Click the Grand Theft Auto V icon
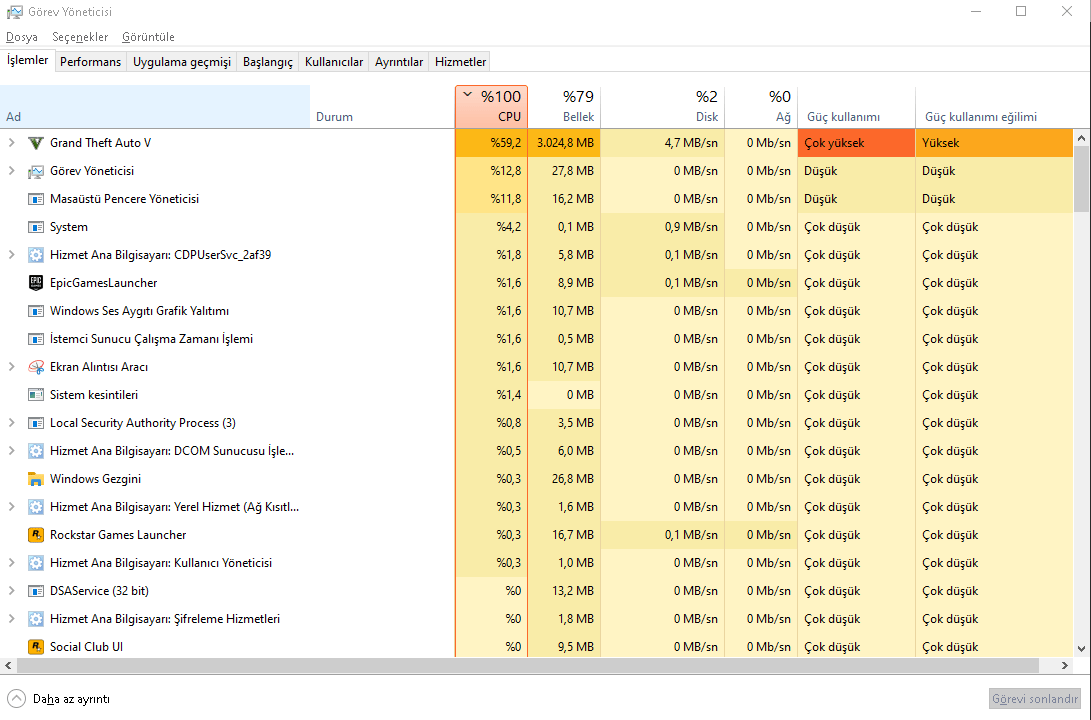This screenshot has width=1091, height=720. point(36,143)
